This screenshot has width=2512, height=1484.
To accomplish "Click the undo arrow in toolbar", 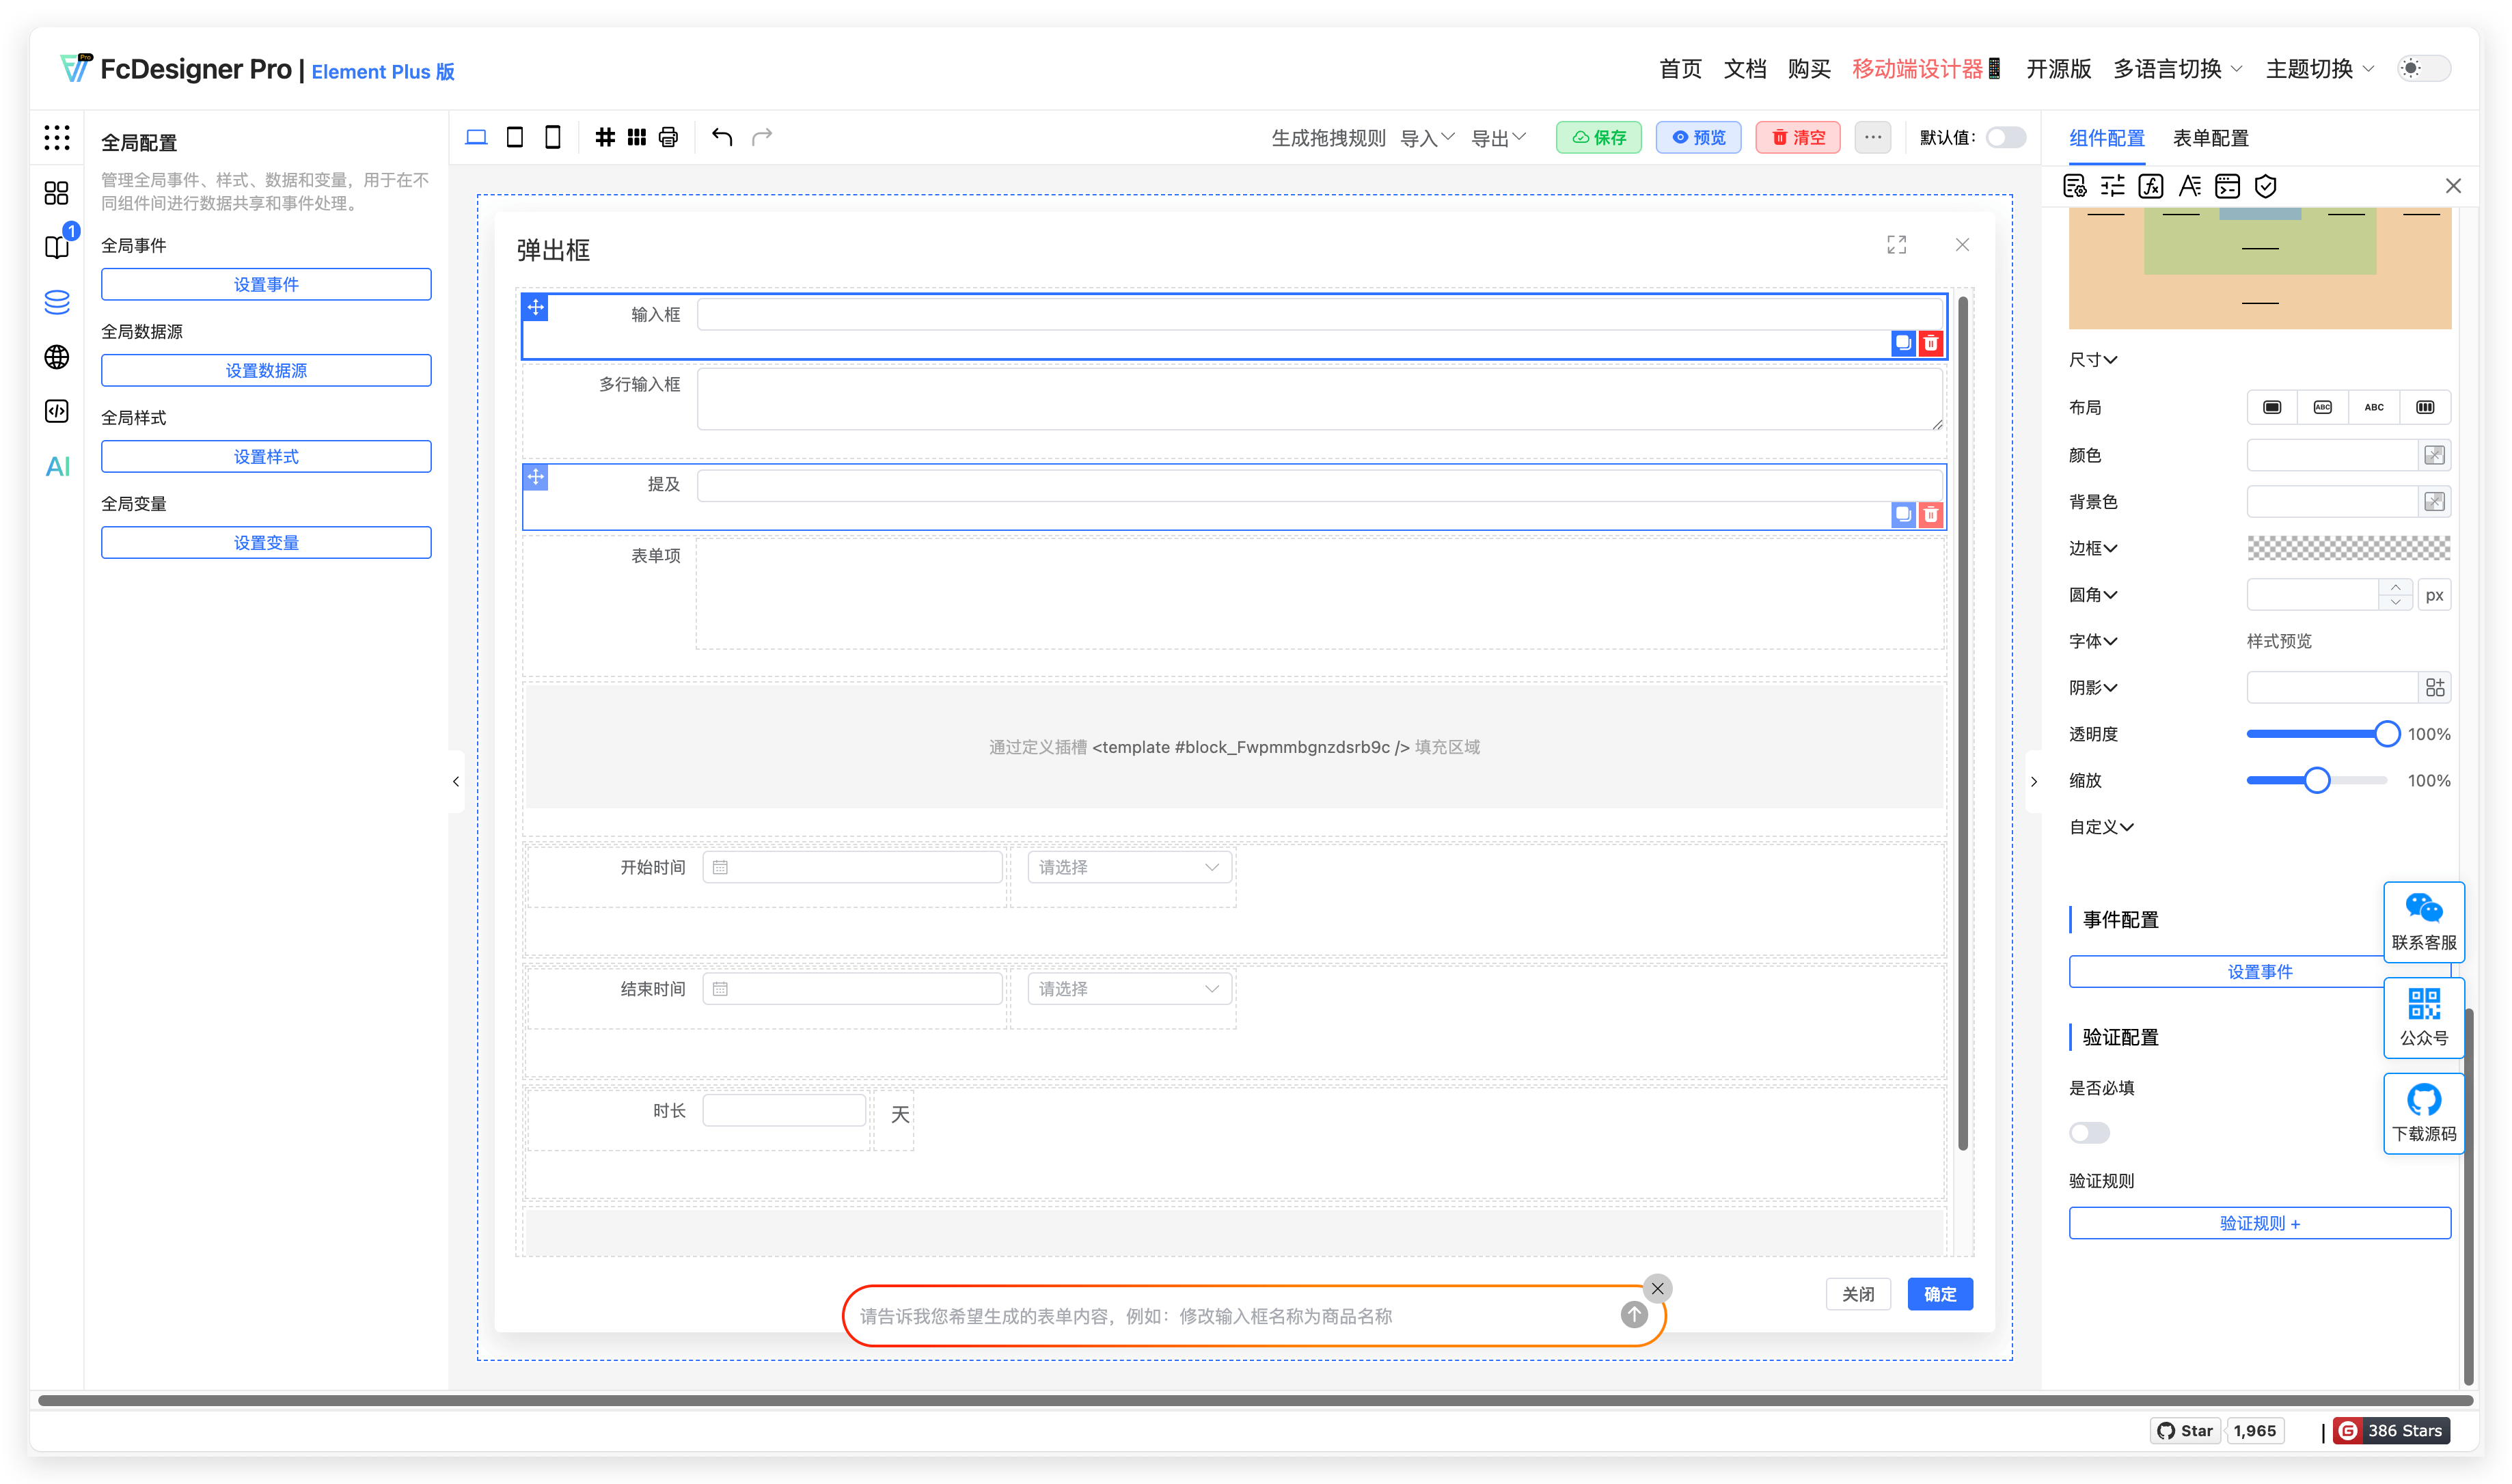I will [x=722, y=137].
